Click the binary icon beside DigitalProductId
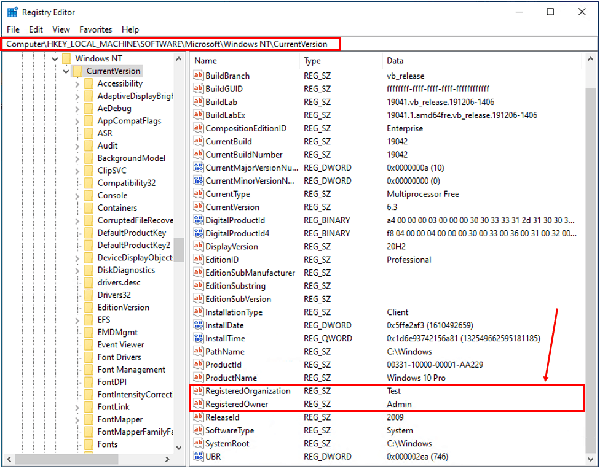The width and height of the screenshot is (600, 469). (x=198, y=219)
